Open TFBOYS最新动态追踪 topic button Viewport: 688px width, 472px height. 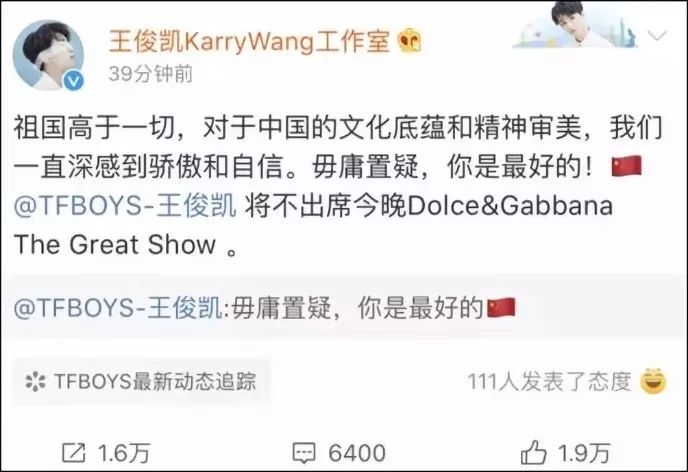click(140, 381)
